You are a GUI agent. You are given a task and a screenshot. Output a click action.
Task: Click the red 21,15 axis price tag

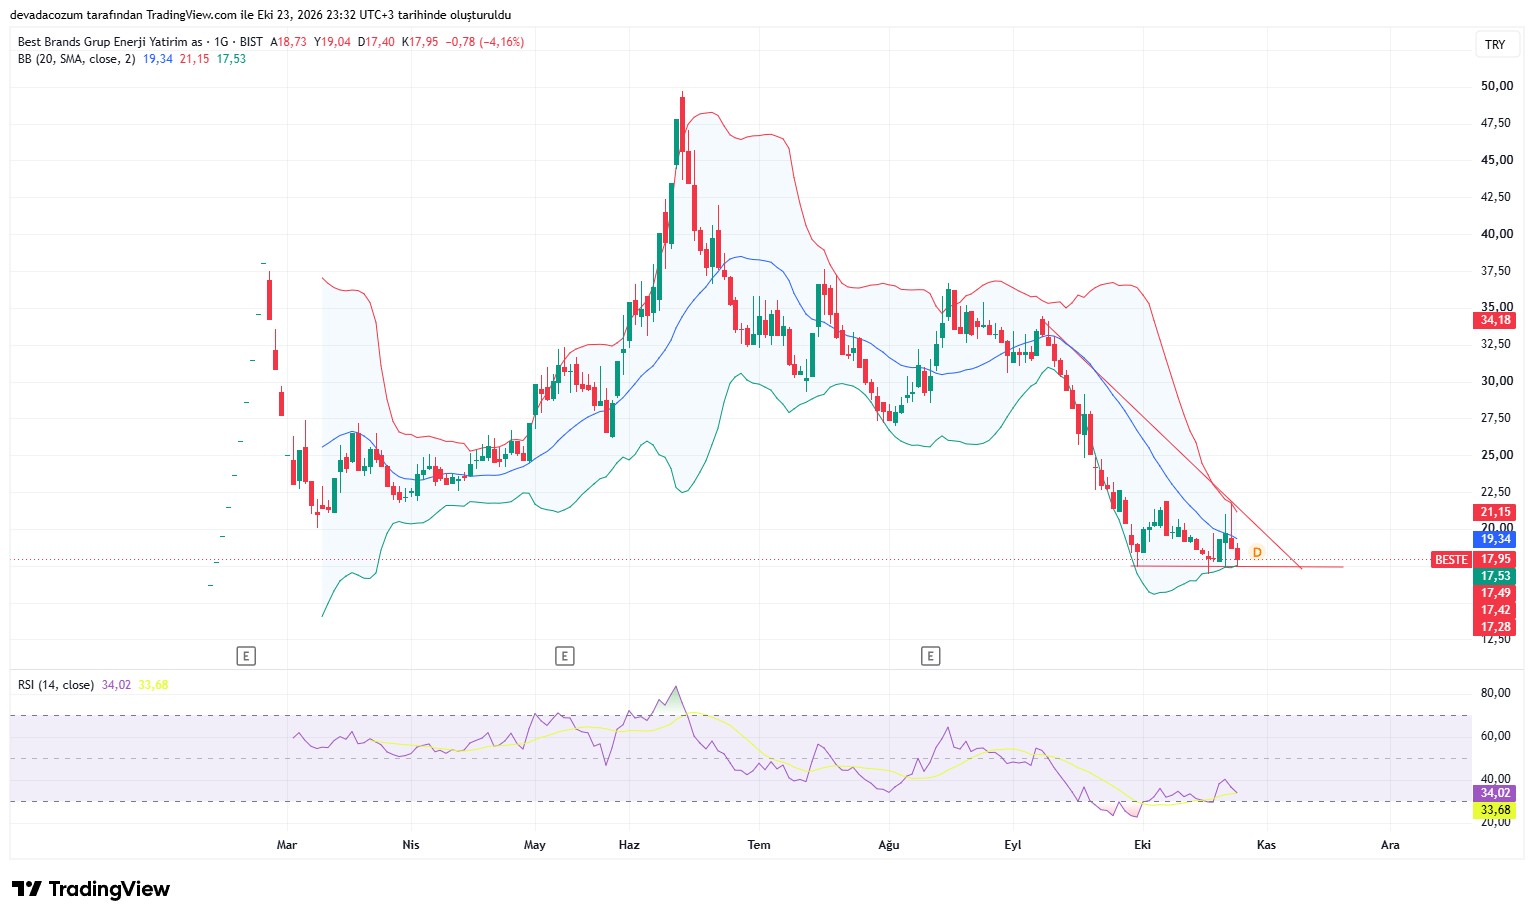point(1495,512)
